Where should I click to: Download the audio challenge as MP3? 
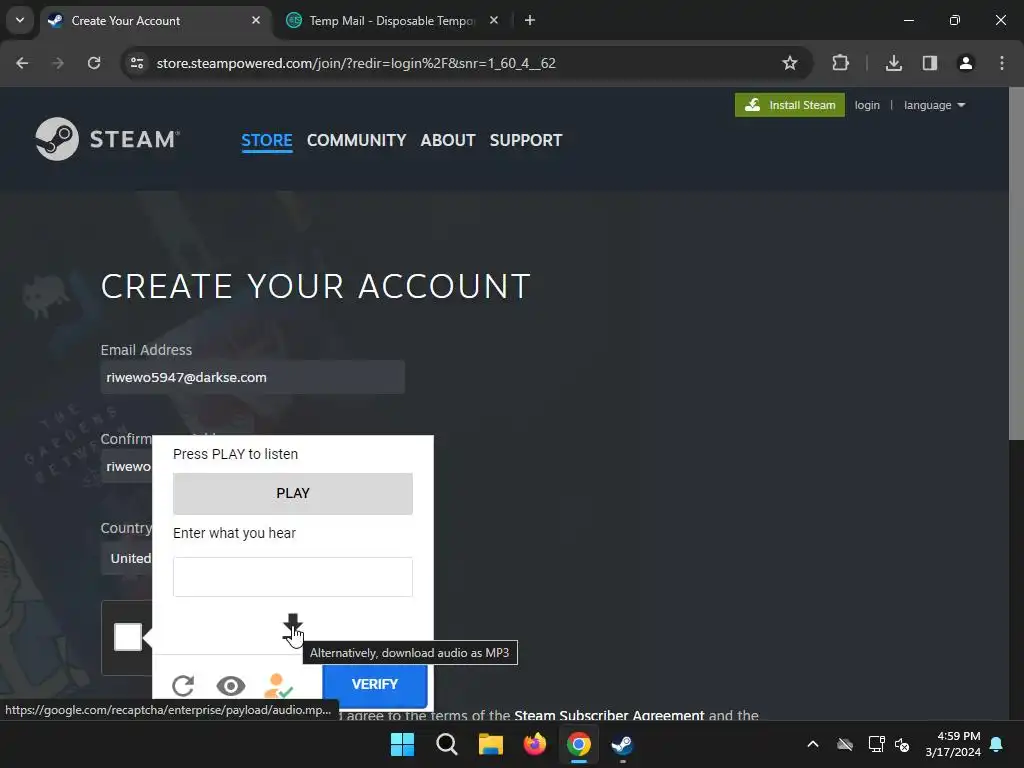pyautogui.click(x=293, y=626)
